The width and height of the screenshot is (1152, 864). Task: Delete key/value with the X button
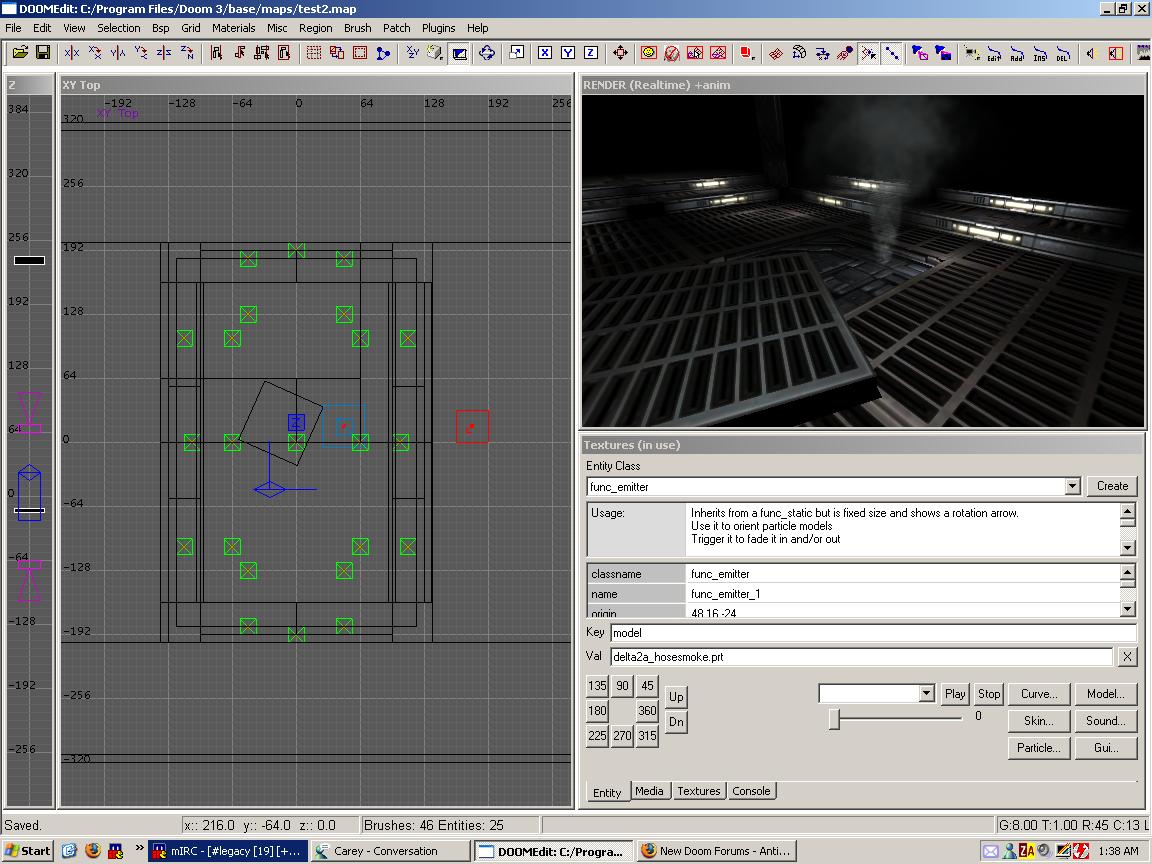pos(1127,657)
